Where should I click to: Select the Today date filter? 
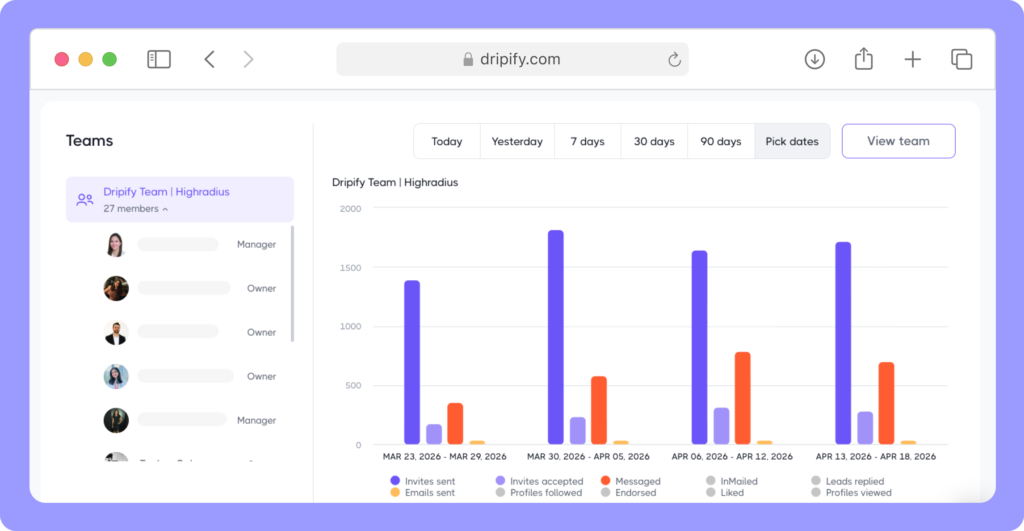pos(447,141)
